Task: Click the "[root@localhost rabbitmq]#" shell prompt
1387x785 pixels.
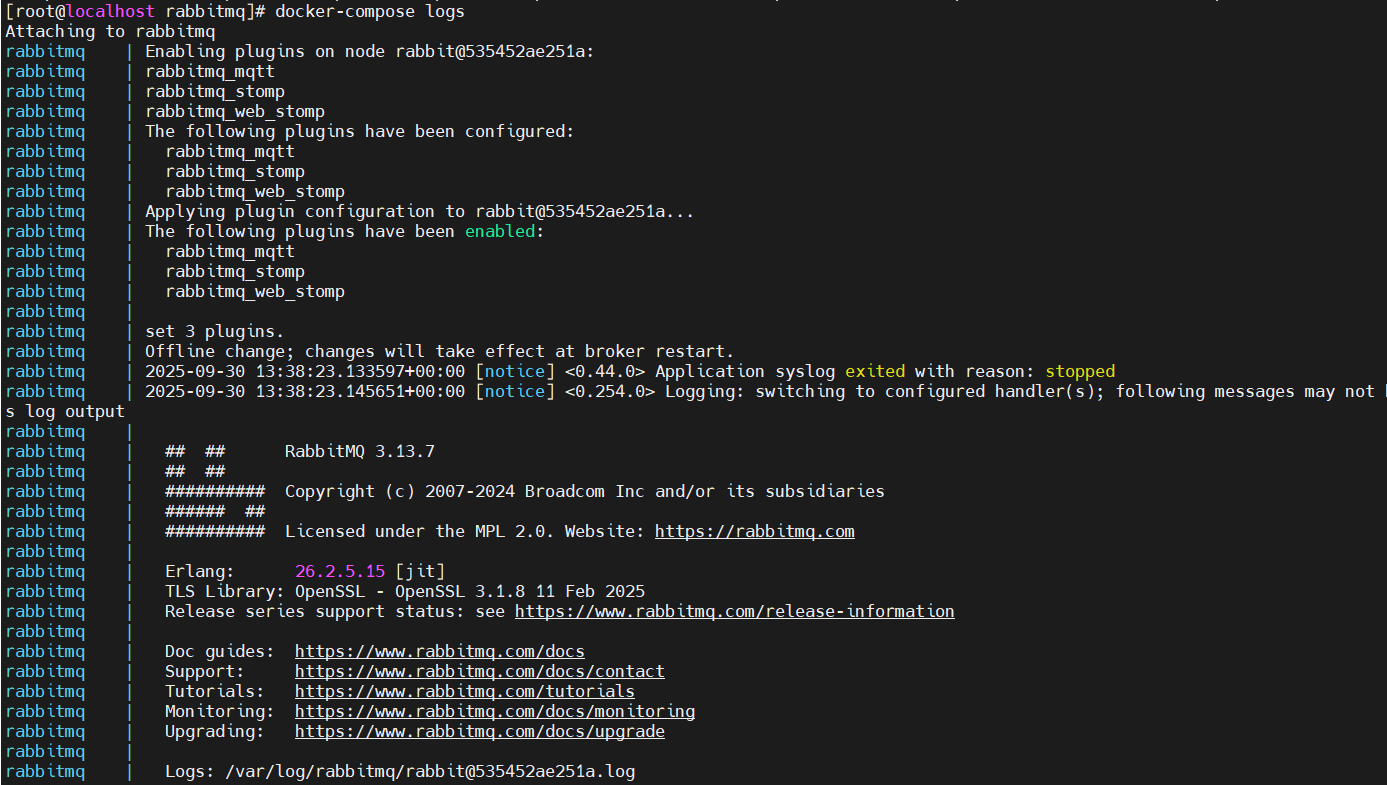Action: click(135, 11)
